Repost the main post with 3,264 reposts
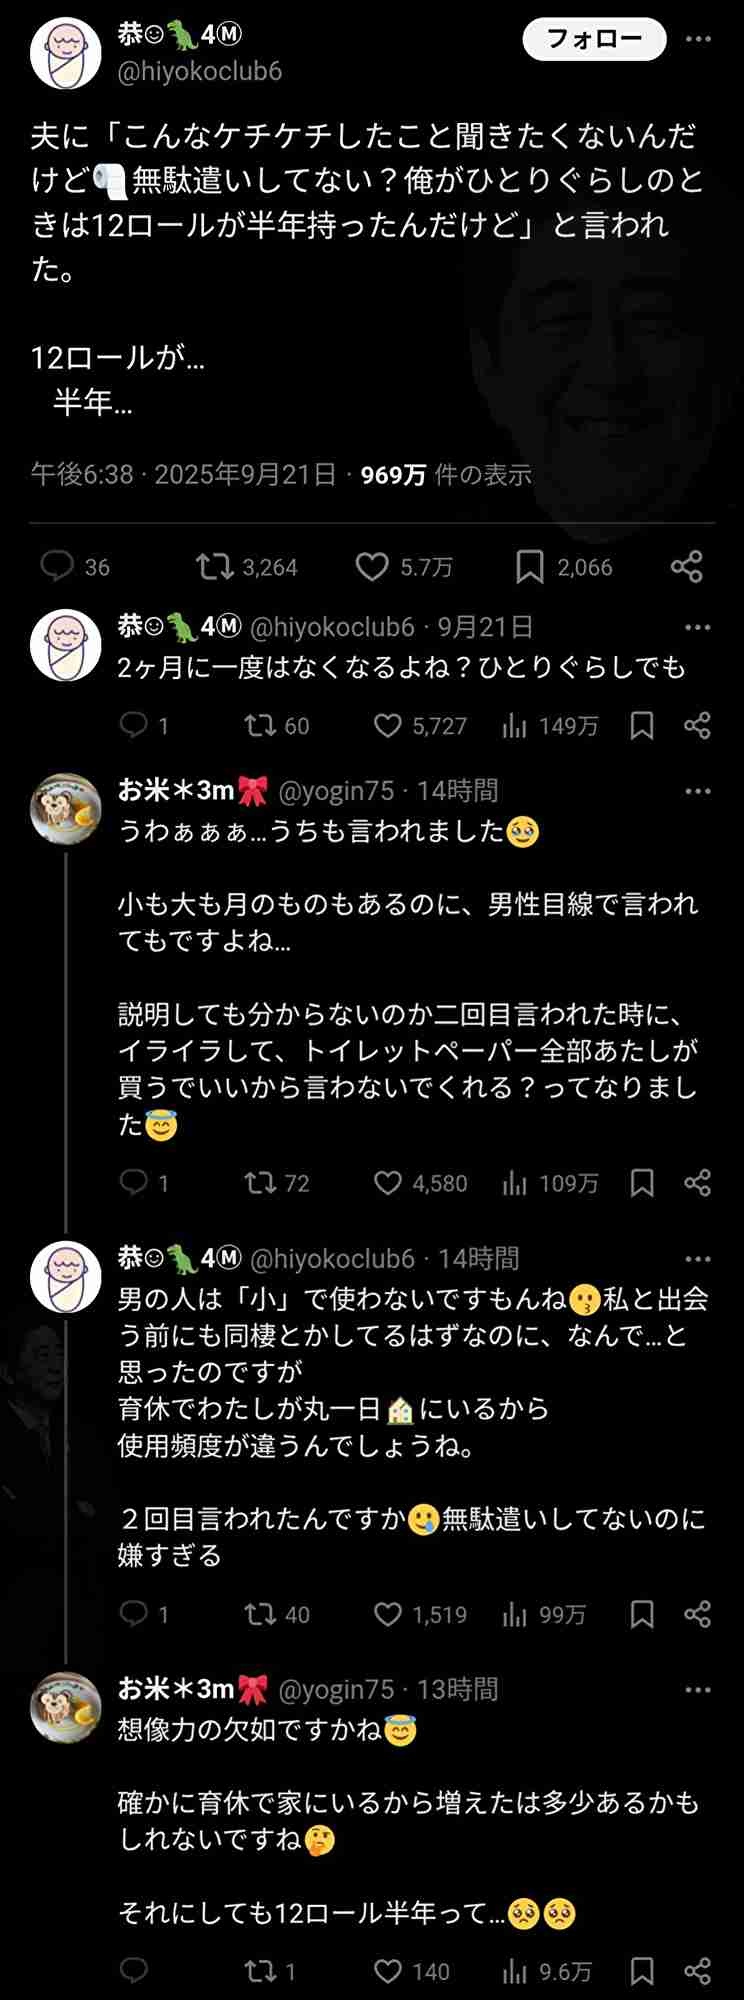 pyautogui.click(x=214, y=567)
